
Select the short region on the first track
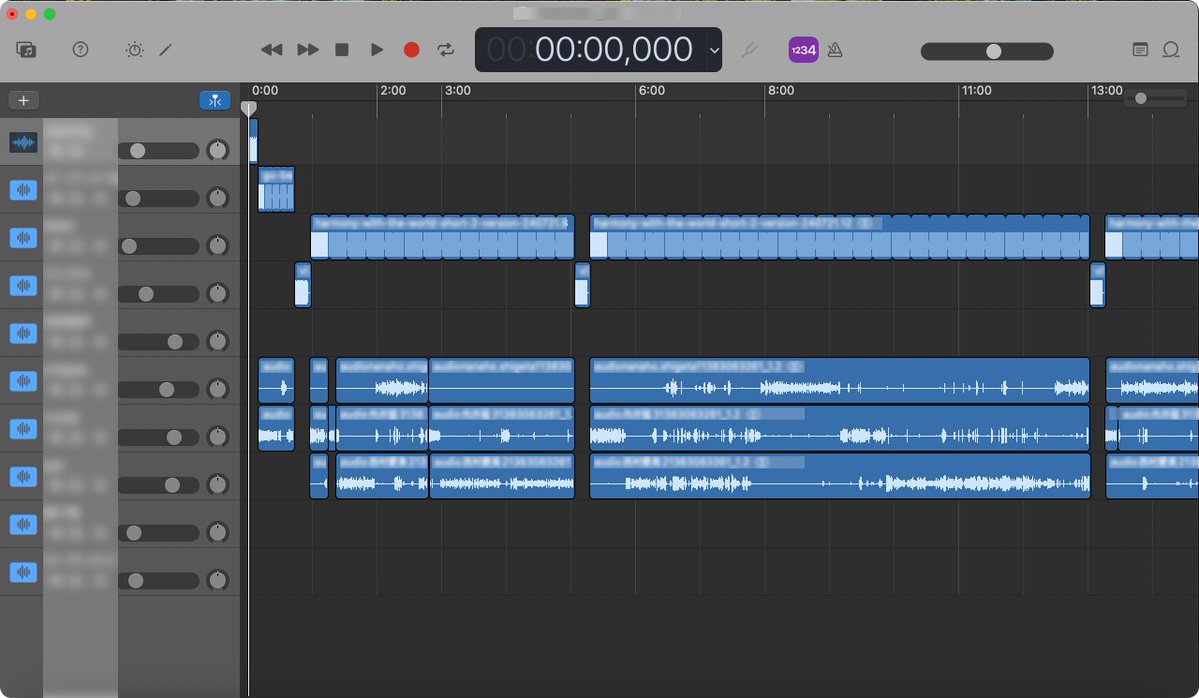click(253, 141)
